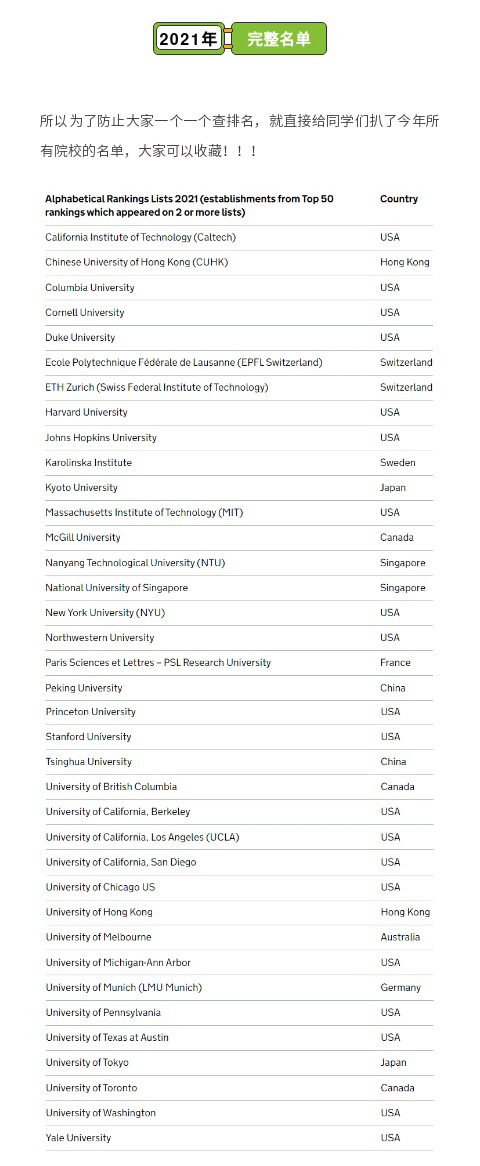Click Massachusetts Institute of Technology (MIT)
480x1166 pixels.
[144, 512]
